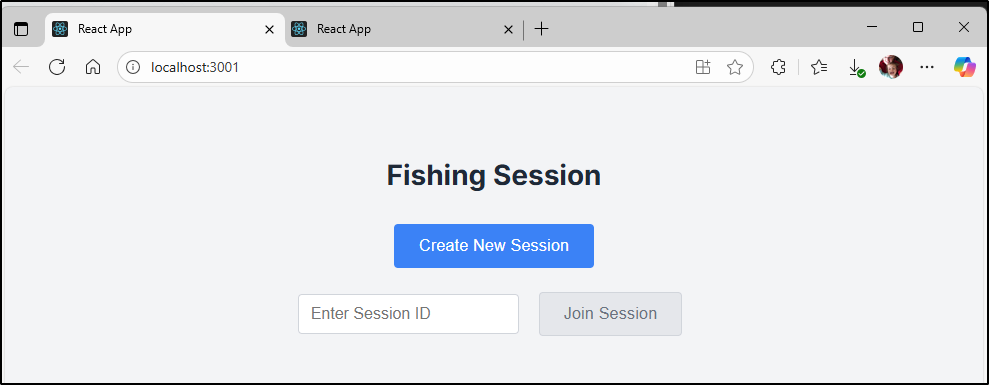Show the Downloads panel
This screenshot has height=385, width=989.
coord(856,68)
